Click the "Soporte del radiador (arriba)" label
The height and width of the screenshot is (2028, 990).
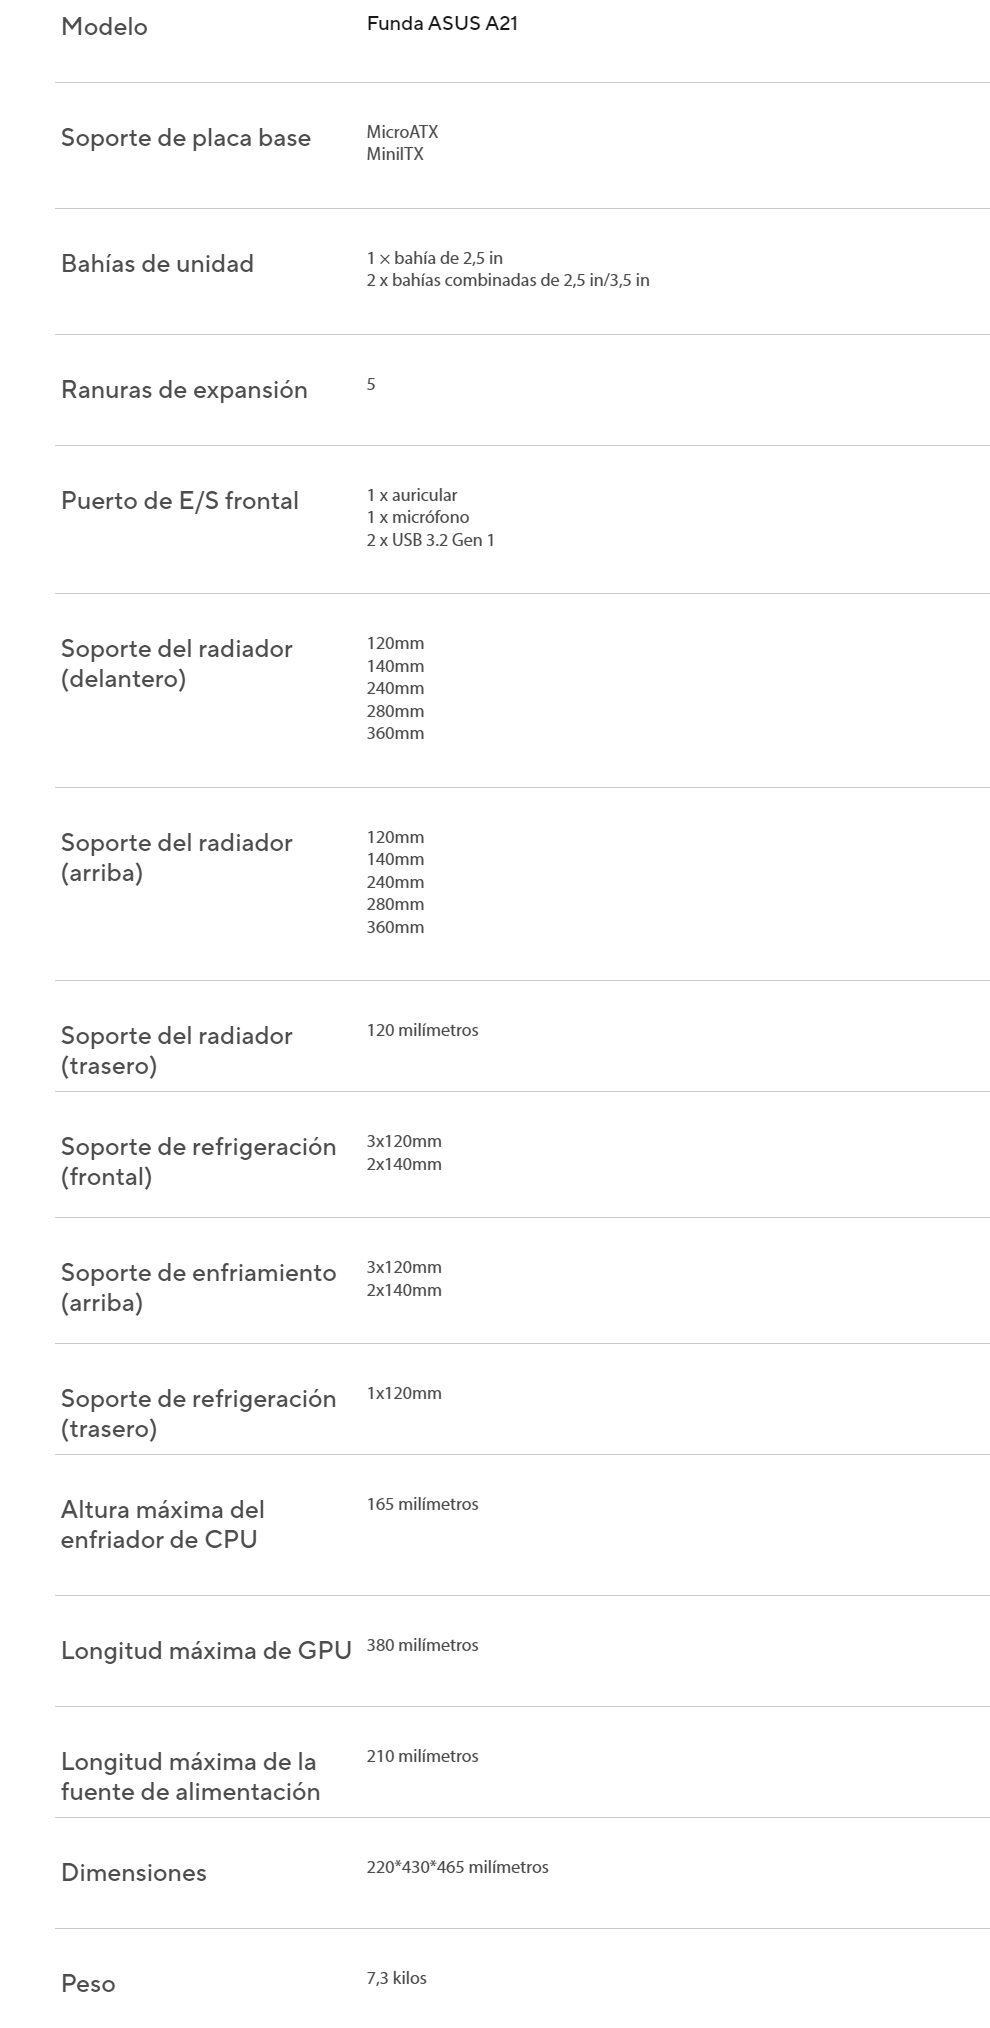[x=176, y=858]
